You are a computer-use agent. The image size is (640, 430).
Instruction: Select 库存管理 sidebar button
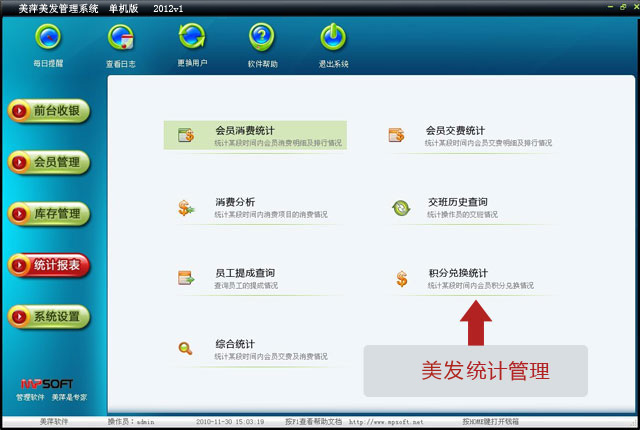tap(48, 213)
